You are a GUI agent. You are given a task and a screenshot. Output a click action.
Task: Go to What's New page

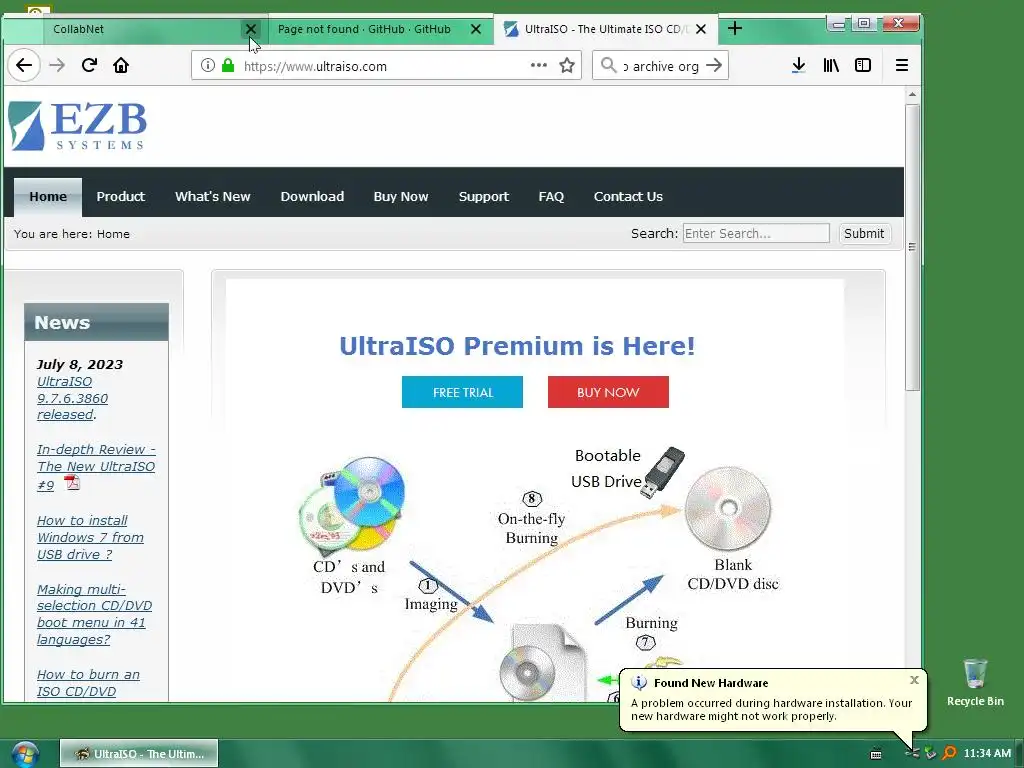coord(213,197)
